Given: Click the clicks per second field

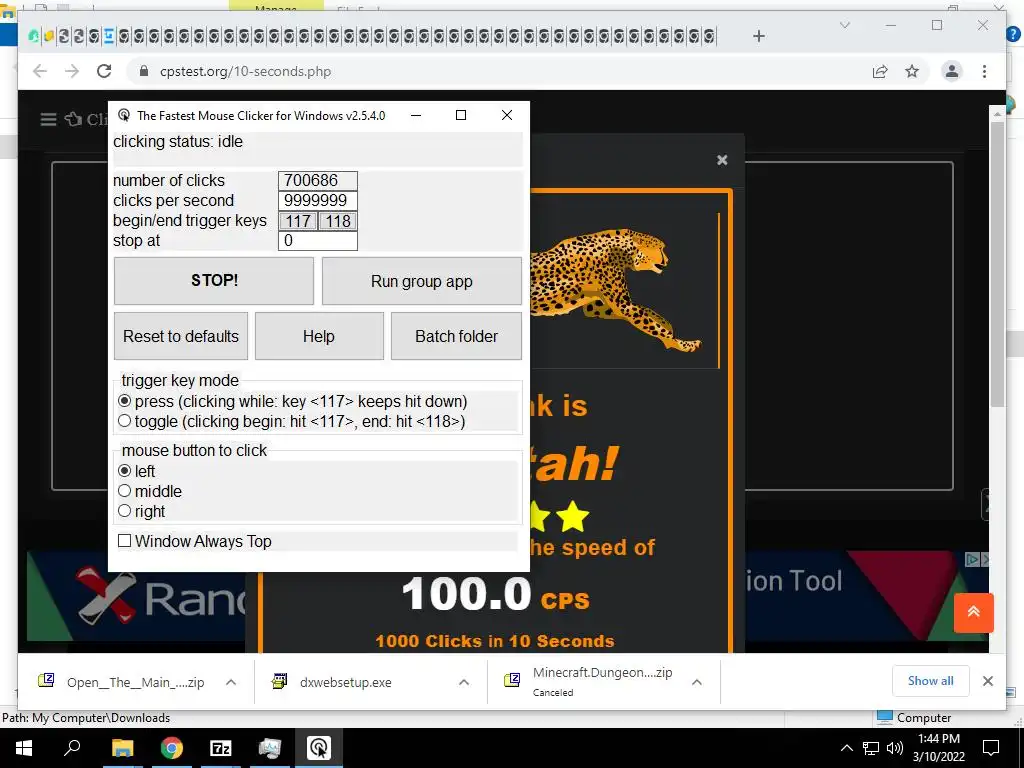Looking at the screenshot, I should (318, 200).
